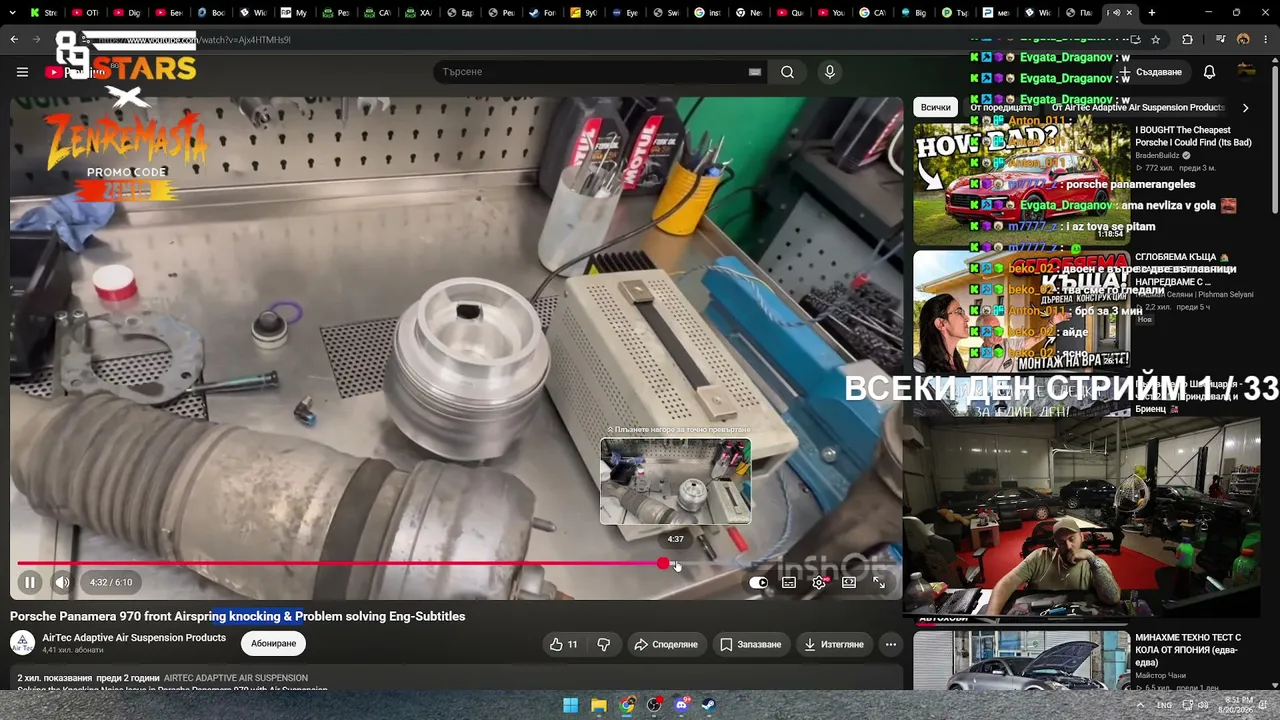Click the Създаване create button

(x=1151, y=72)
